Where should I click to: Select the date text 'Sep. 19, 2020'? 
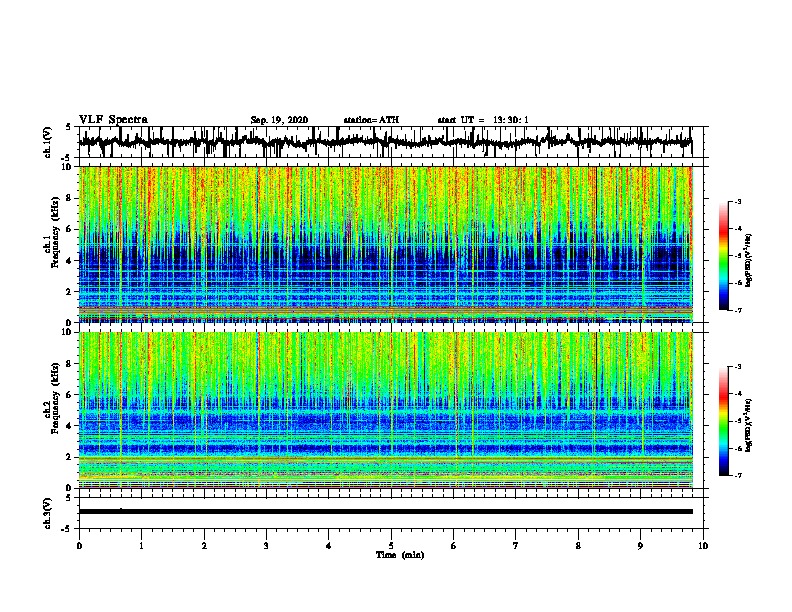[x=279, y=120]
